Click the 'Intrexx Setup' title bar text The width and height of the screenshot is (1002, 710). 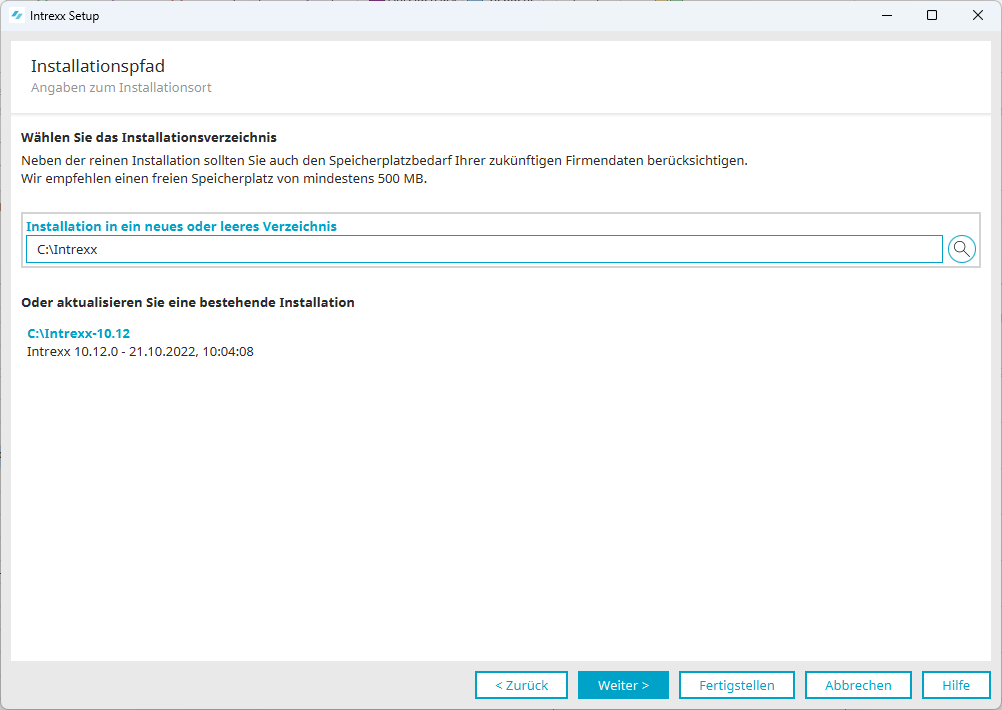point(64,16)
